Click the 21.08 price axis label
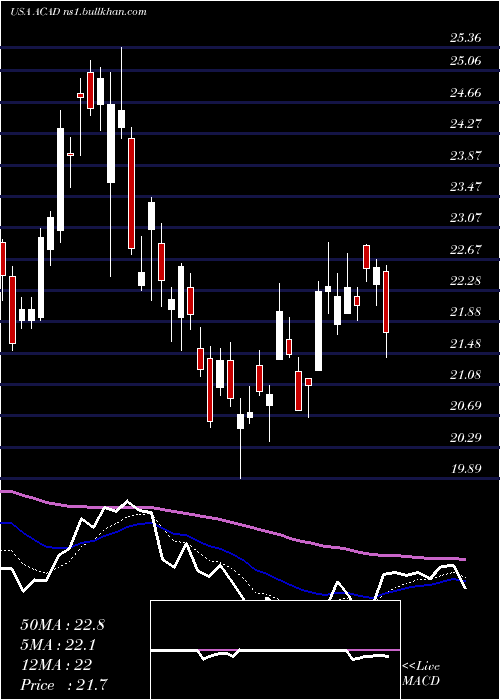The width and height of the screenshot is (500, 700). pyautogui.click(x=466, y=375)
